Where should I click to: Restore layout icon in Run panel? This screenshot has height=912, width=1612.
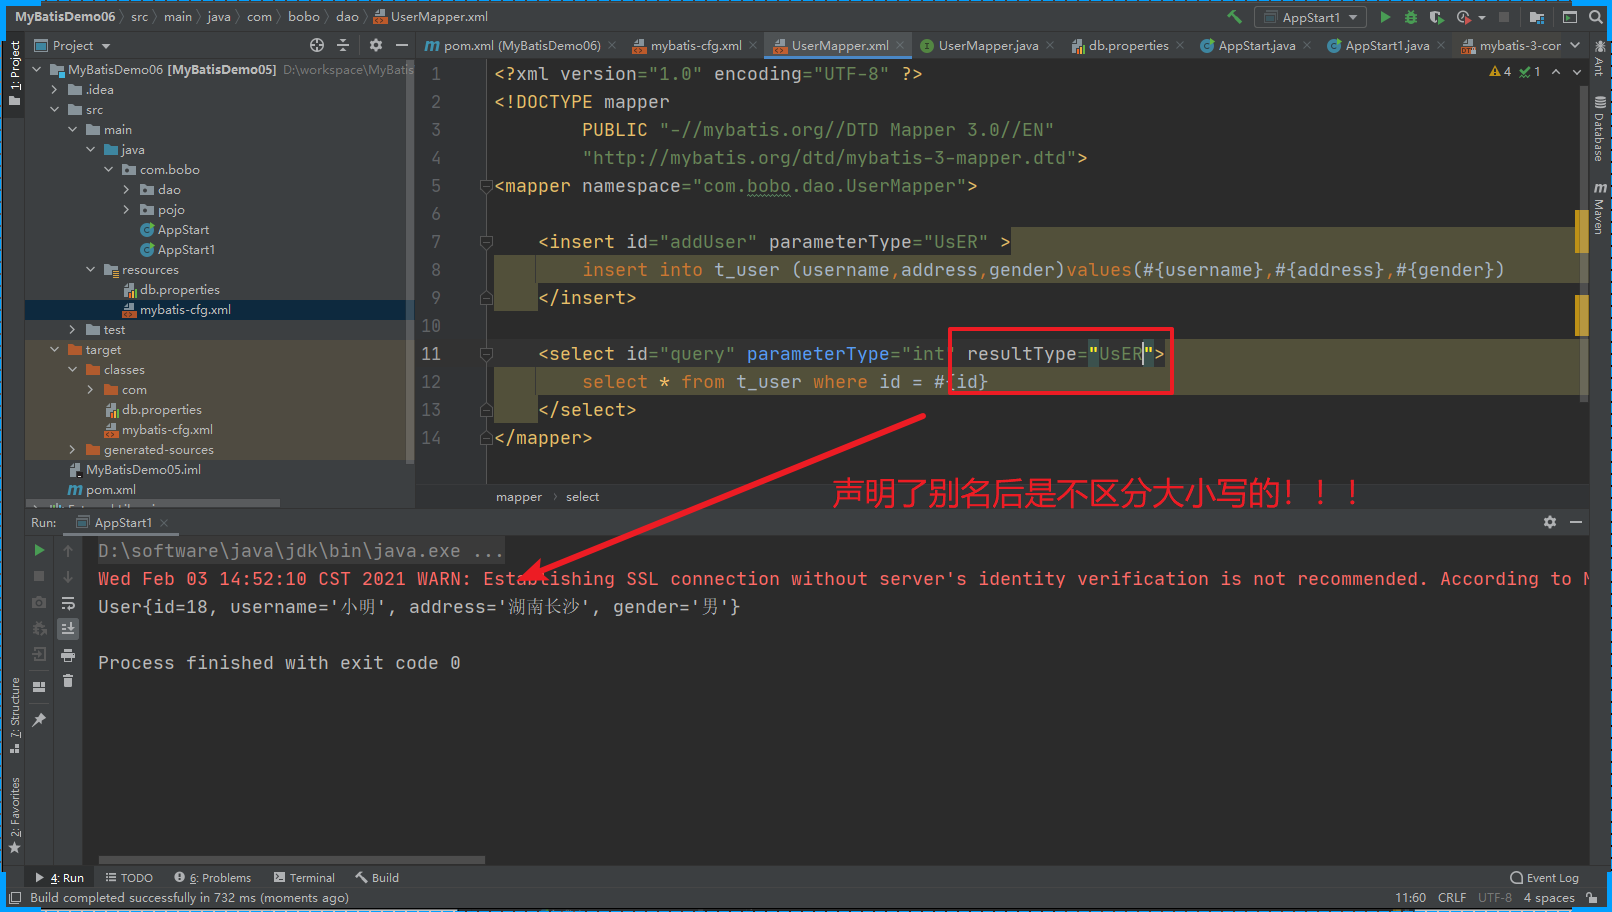pos(39,687)
